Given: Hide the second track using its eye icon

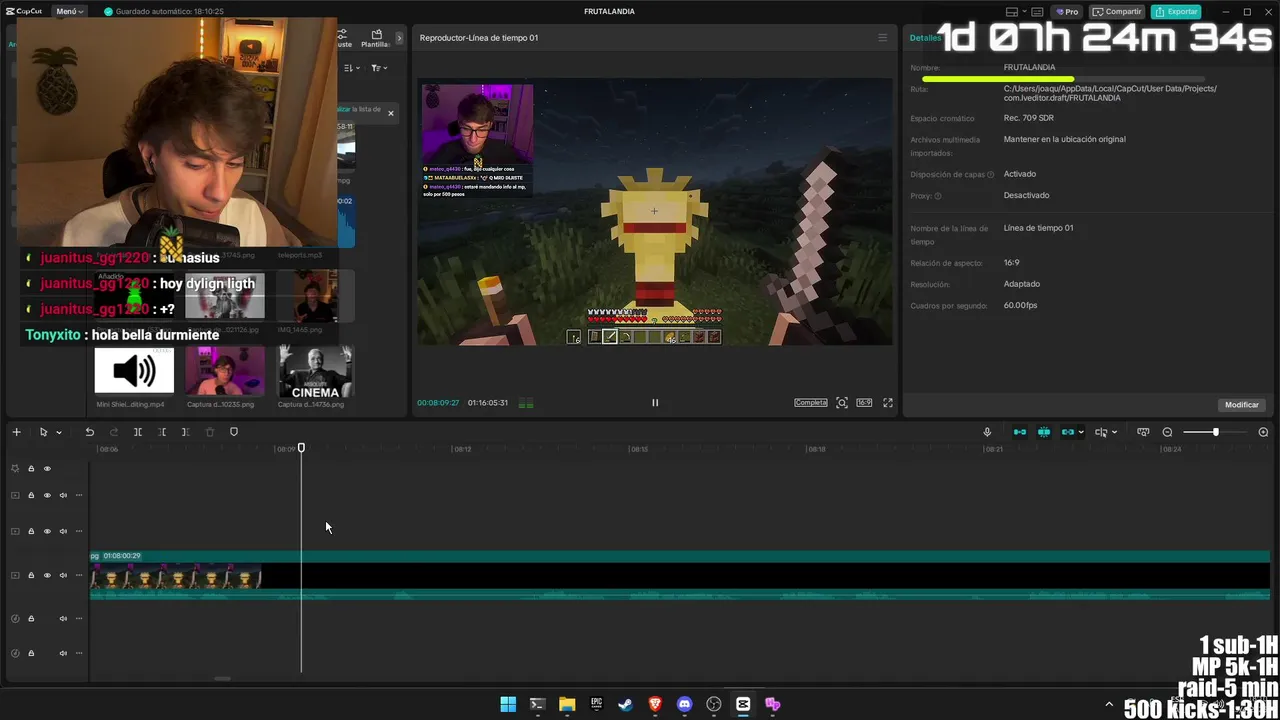Looking at the screenshot, I should [x=47, y=495].
